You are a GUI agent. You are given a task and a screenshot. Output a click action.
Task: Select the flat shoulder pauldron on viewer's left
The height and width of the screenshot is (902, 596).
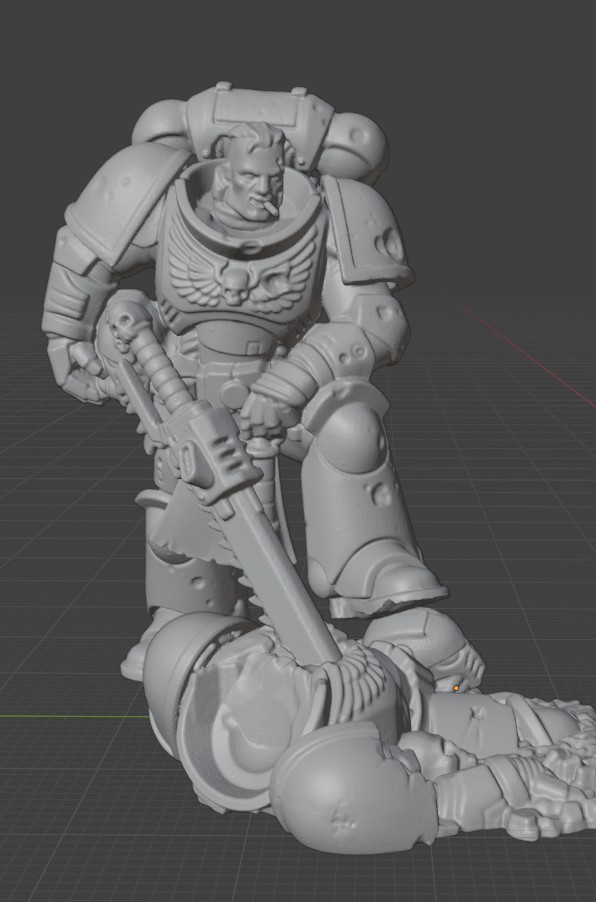126,199
